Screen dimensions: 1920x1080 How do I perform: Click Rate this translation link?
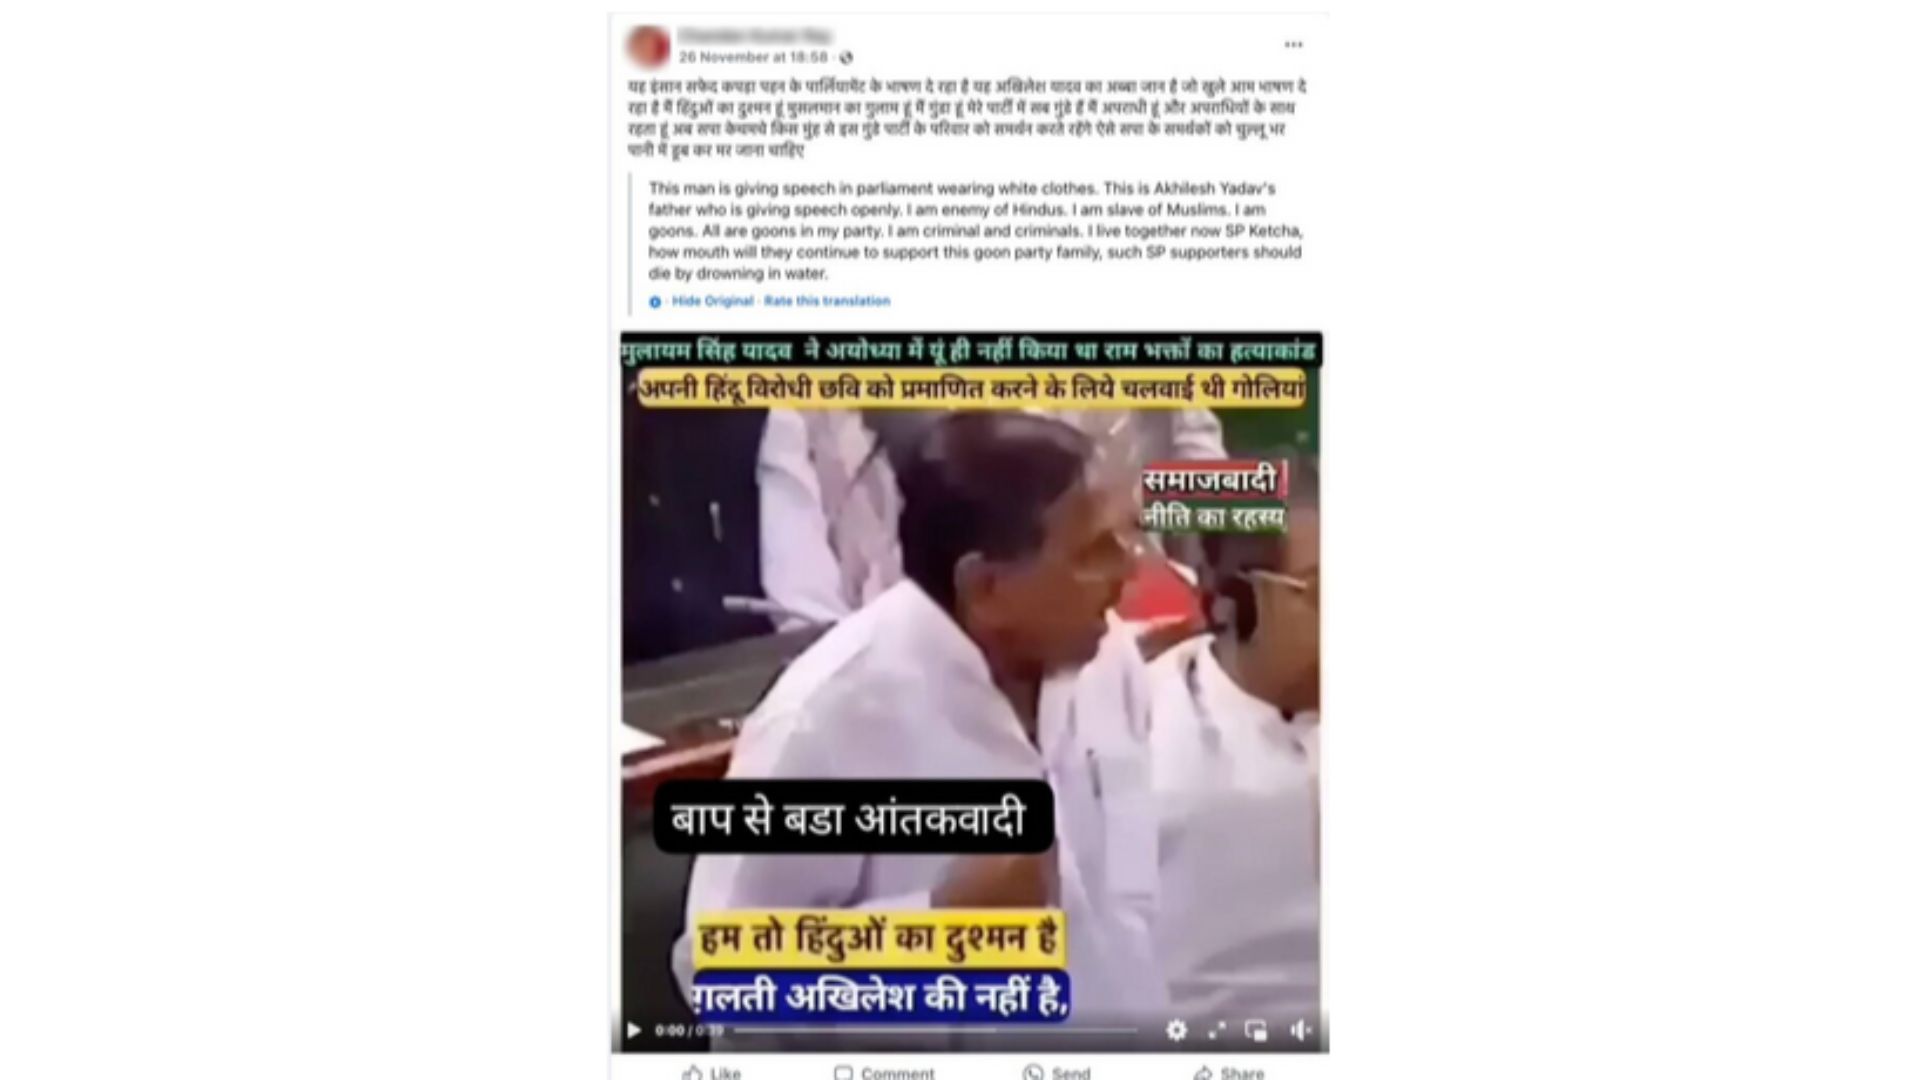coord(827,301)
